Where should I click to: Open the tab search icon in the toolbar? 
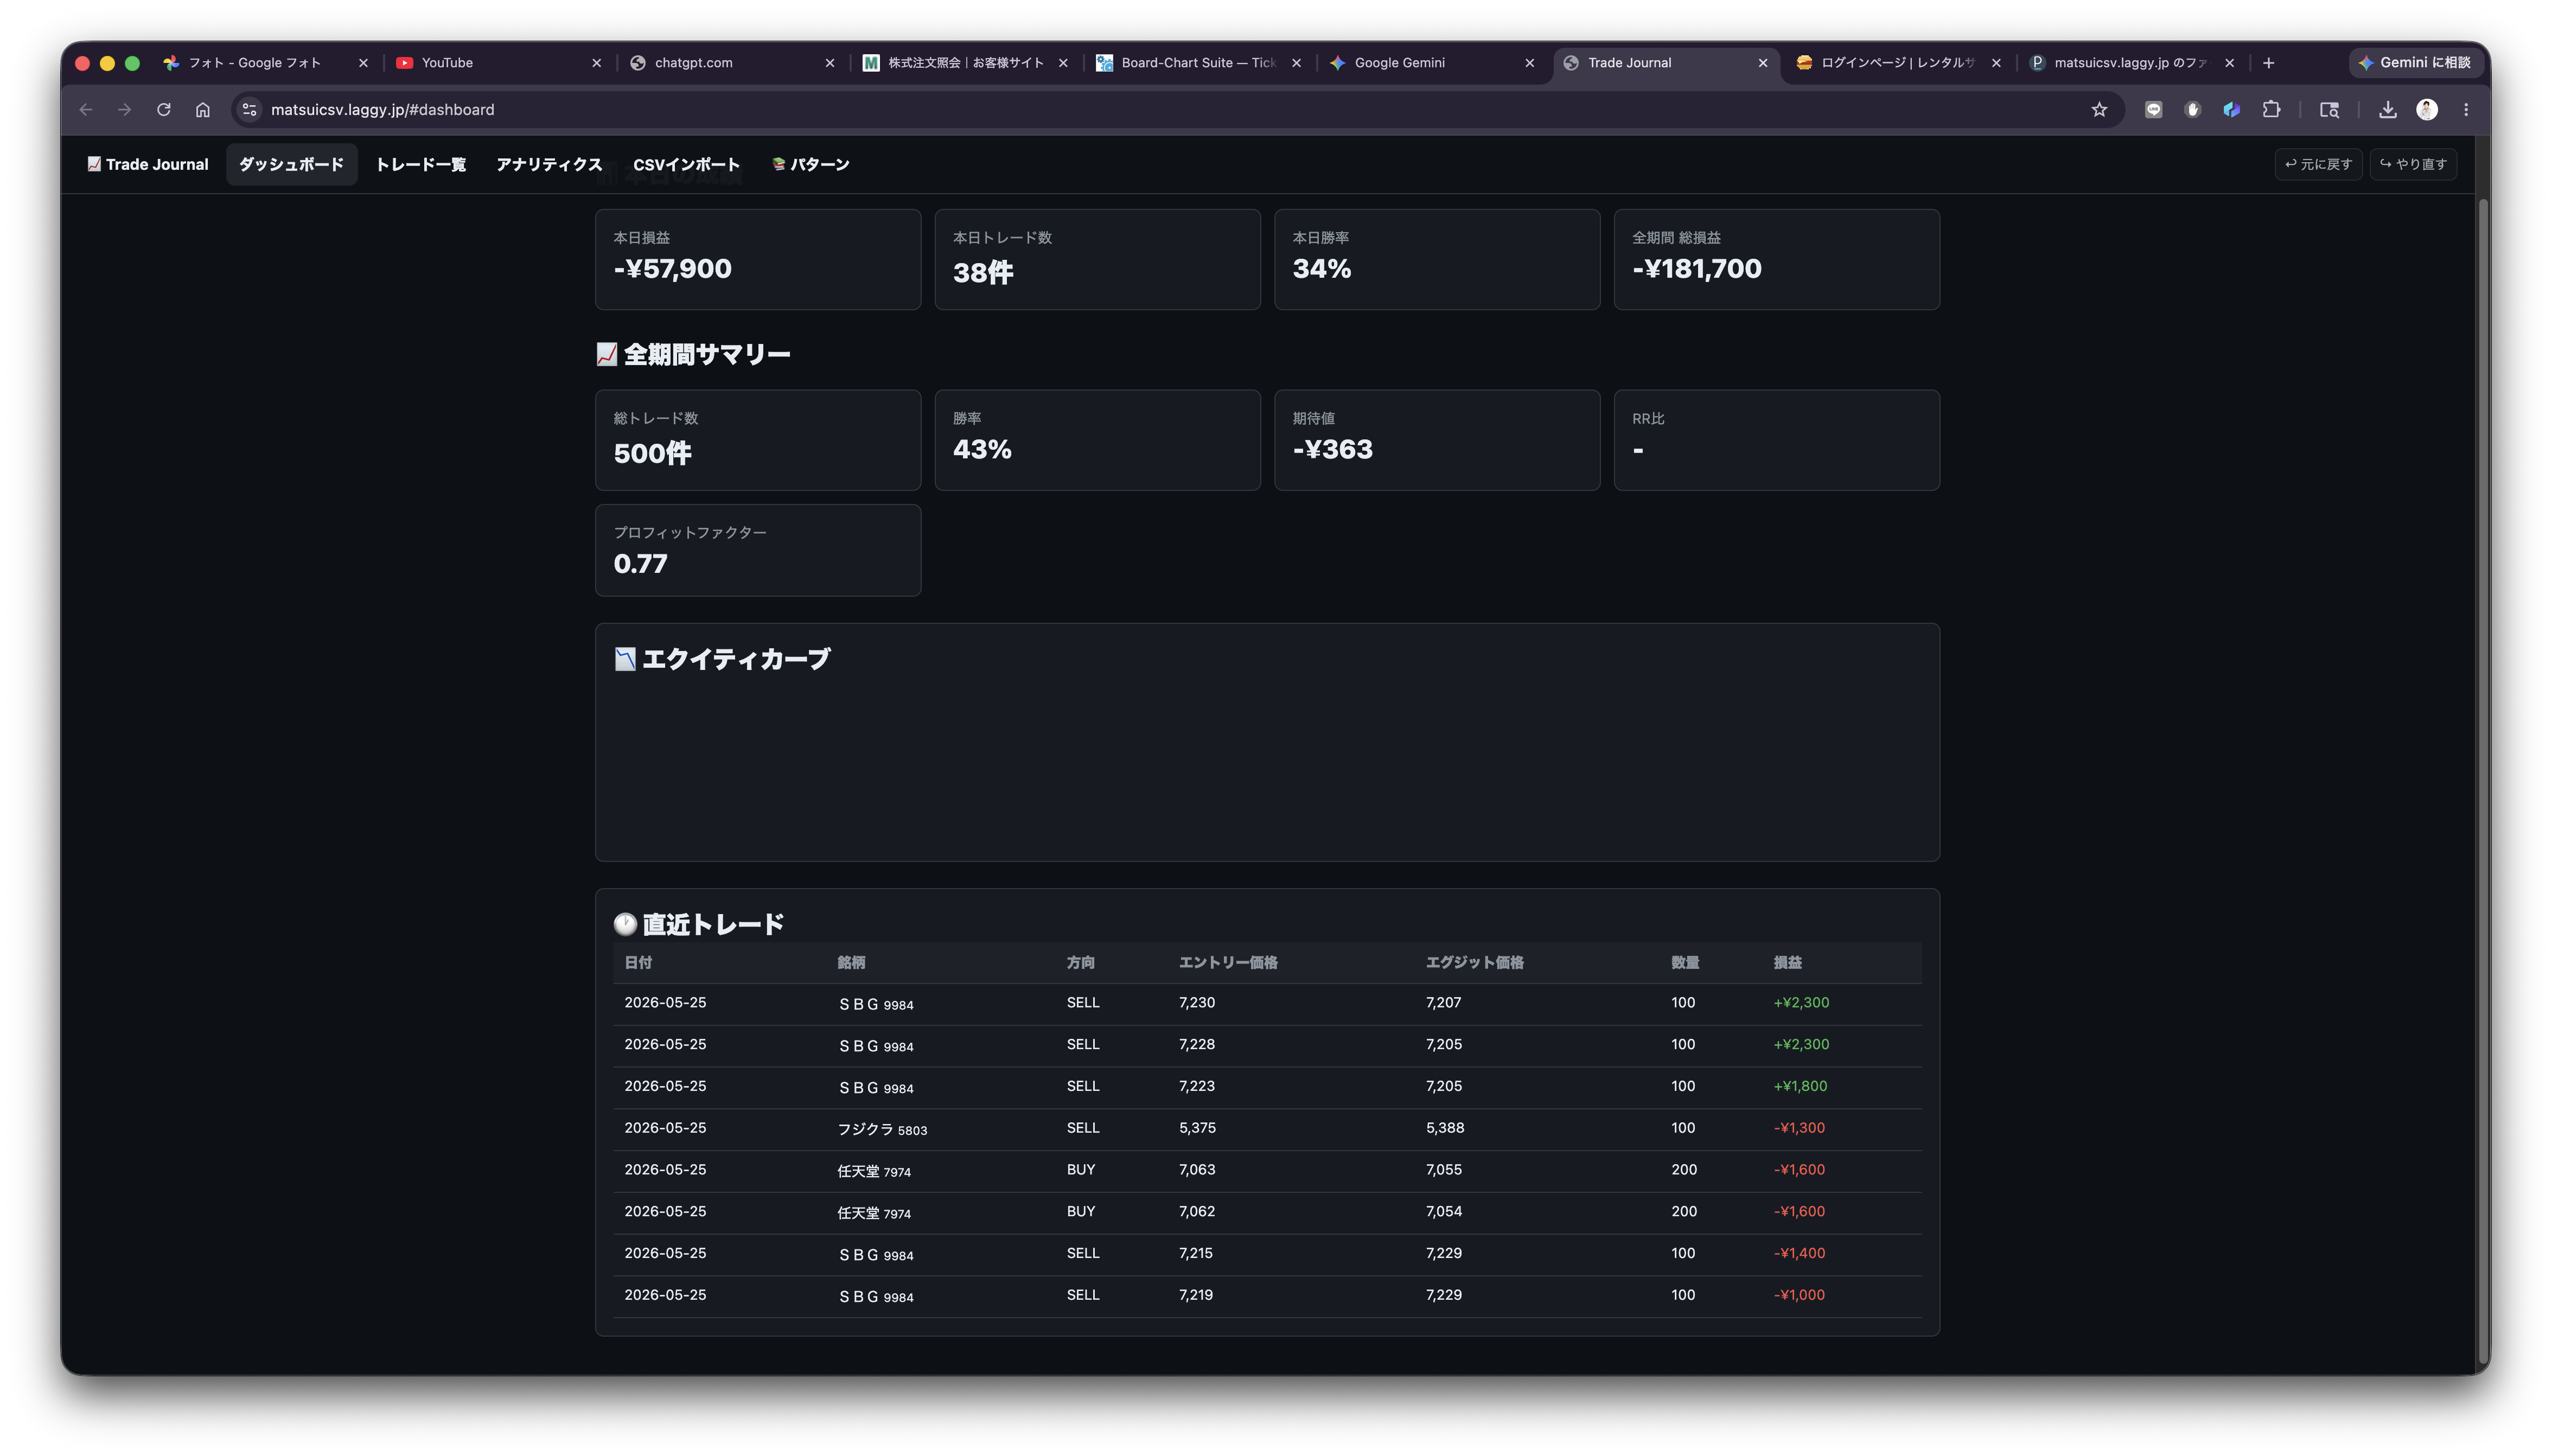(x=2329, y=110)
